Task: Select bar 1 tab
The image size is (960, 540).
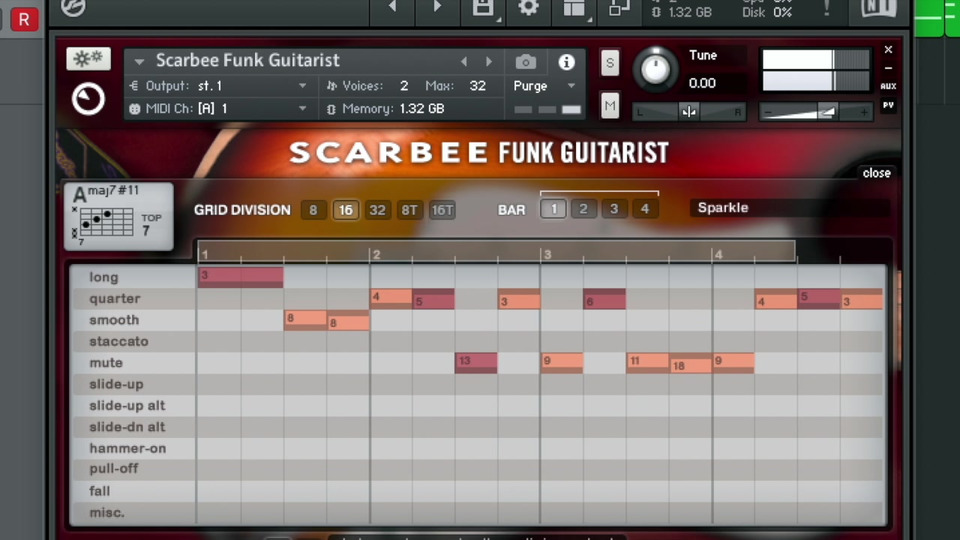Action: pos(553,209)
